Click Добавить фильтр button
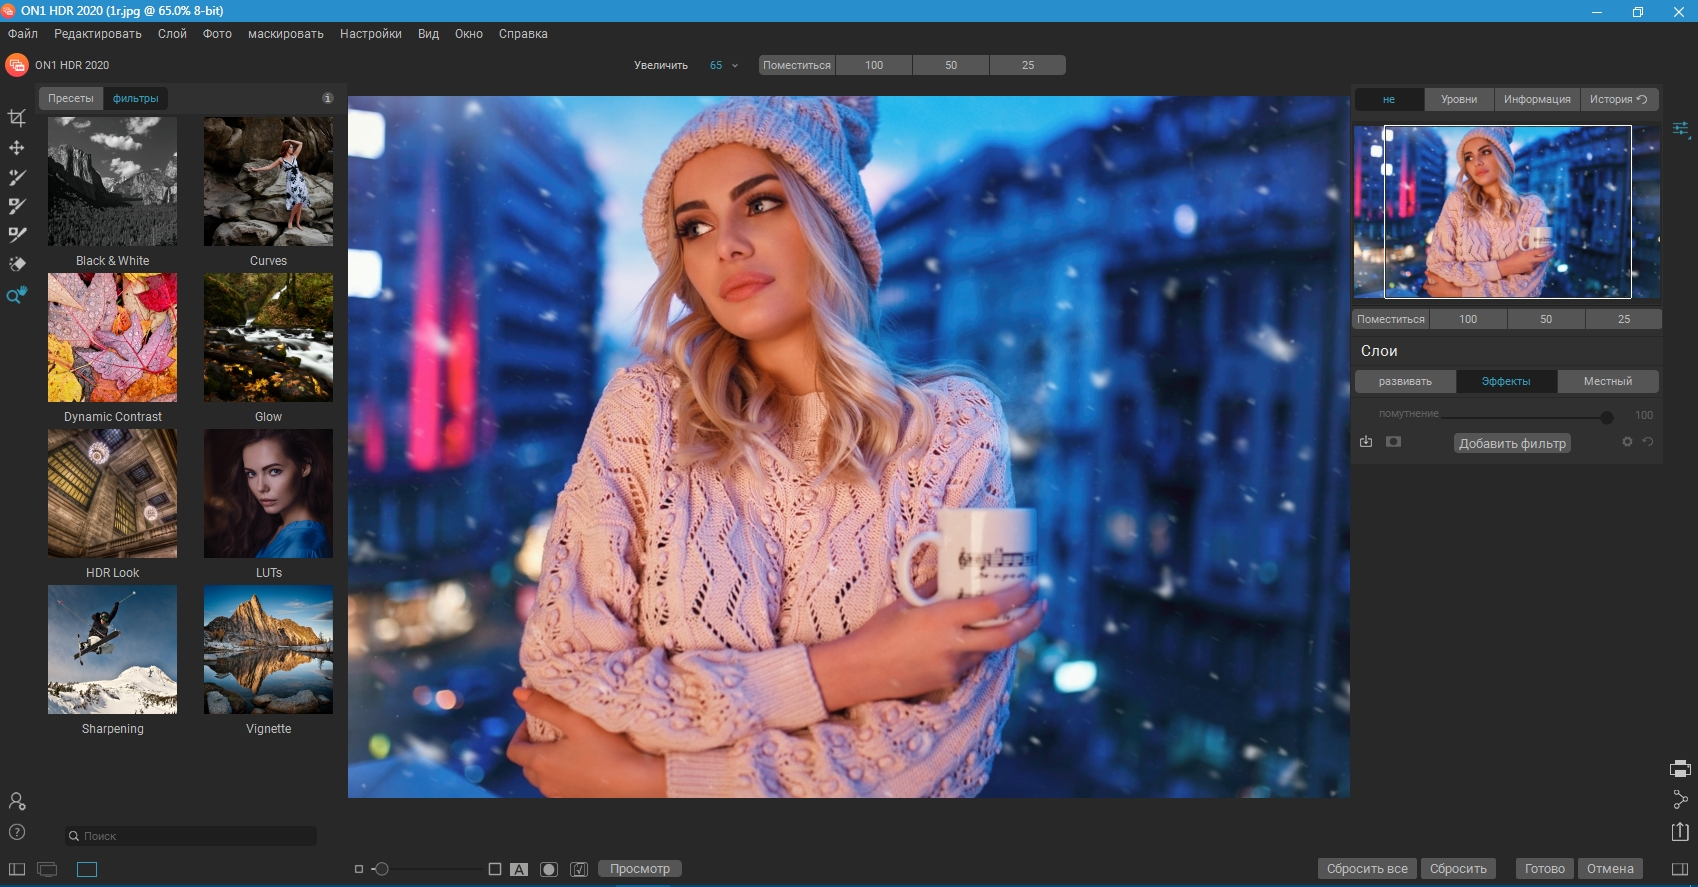Image resolution: width=1698 pixels, height=887 pixels. tap(1512, 443)
